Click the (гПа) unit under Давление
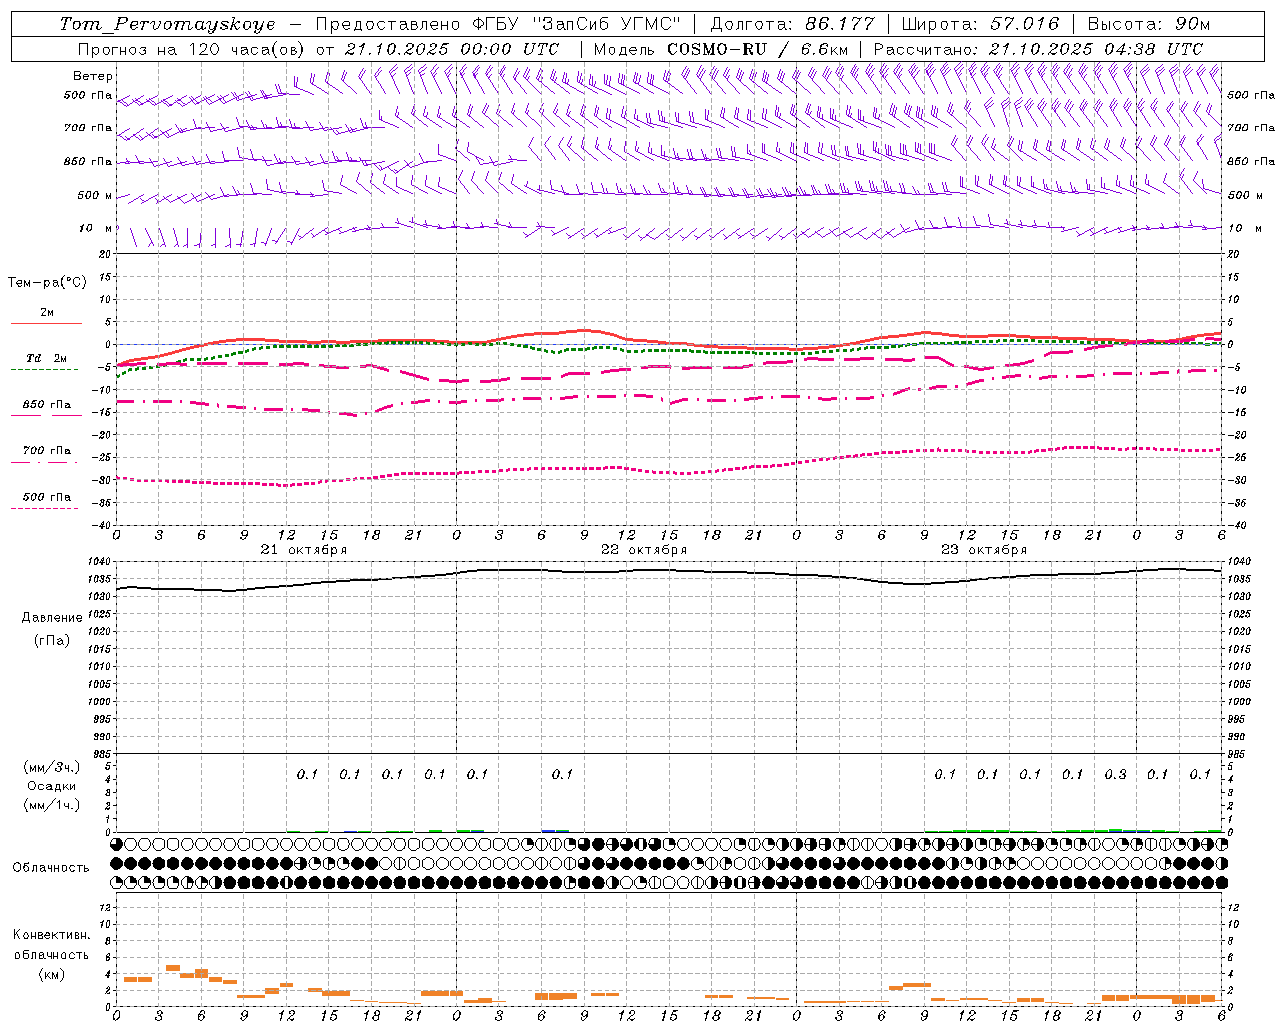The width and height of the screenshot is (1280, 1024). click(52, 640)
